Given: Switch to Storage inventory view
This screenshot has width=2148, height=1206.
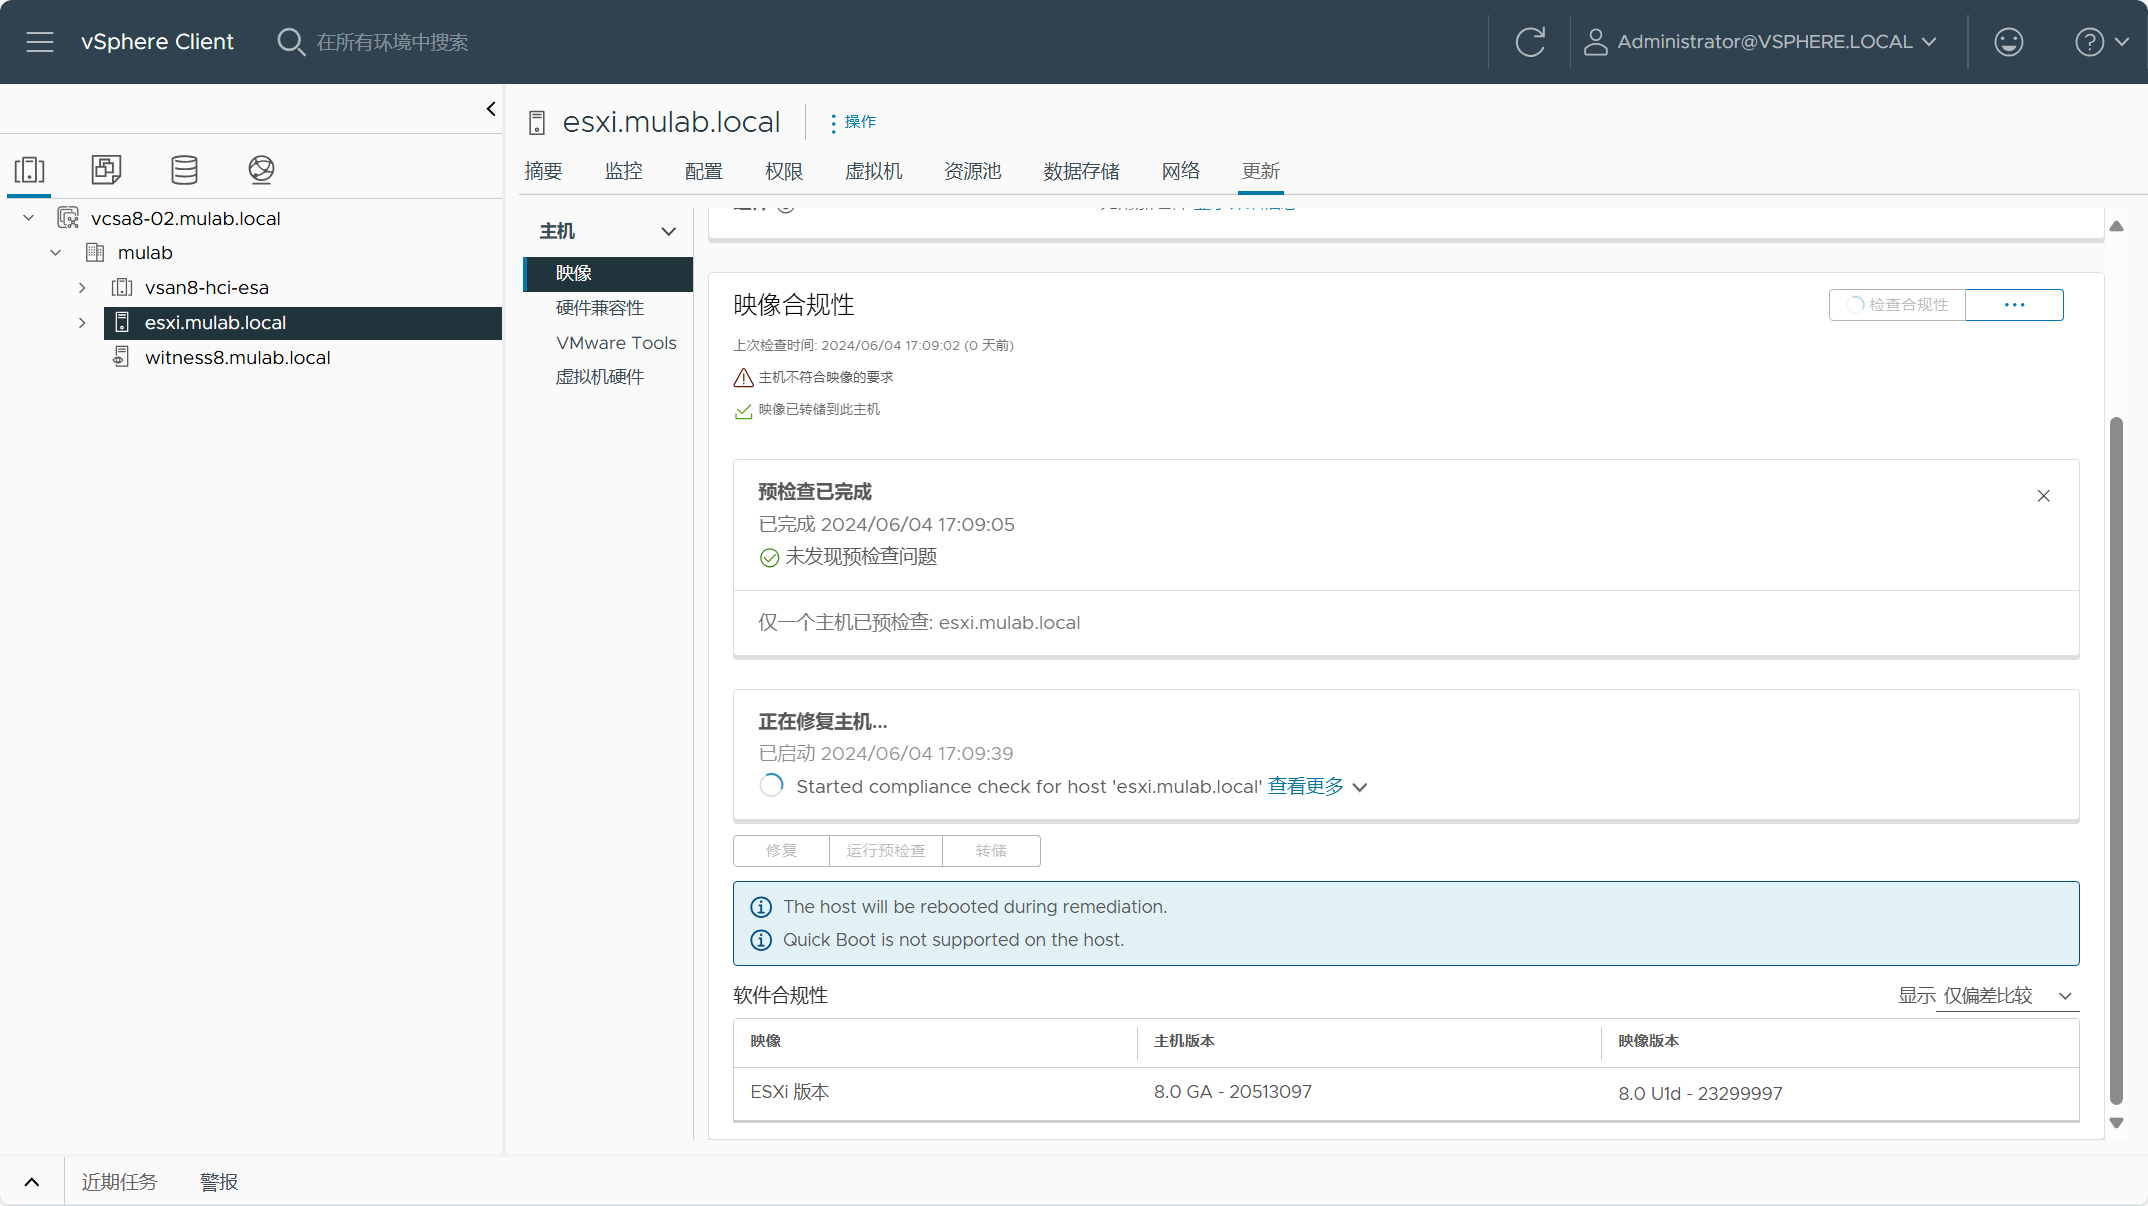Looking at the screenshot, I should click(x=184, y=169).
